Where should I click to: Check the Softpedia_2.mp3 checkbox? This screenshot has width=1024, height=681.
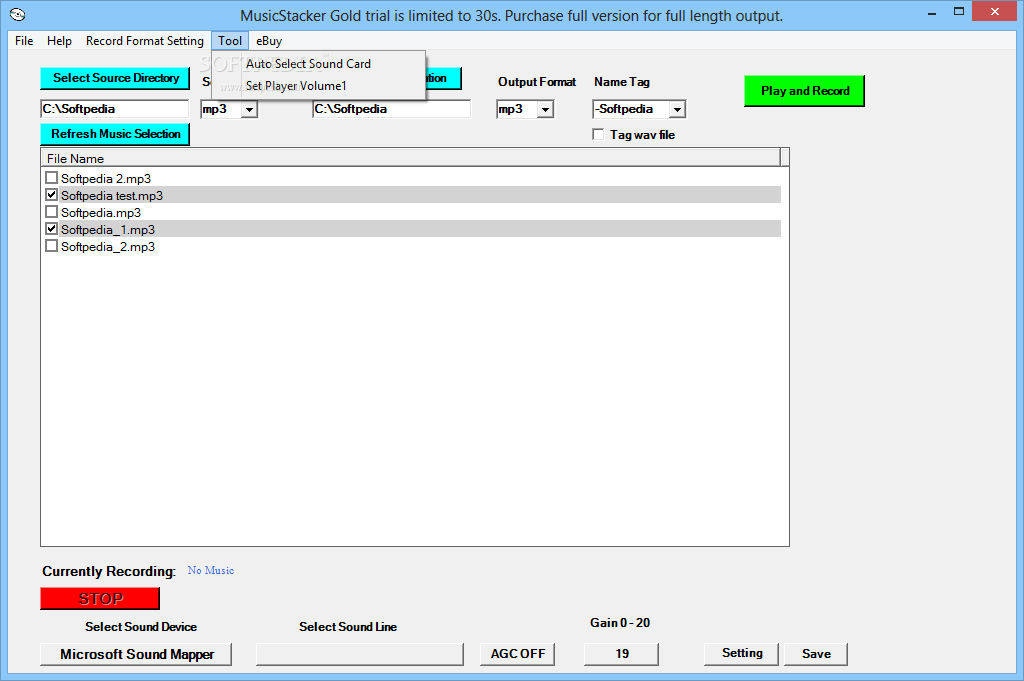52,245
